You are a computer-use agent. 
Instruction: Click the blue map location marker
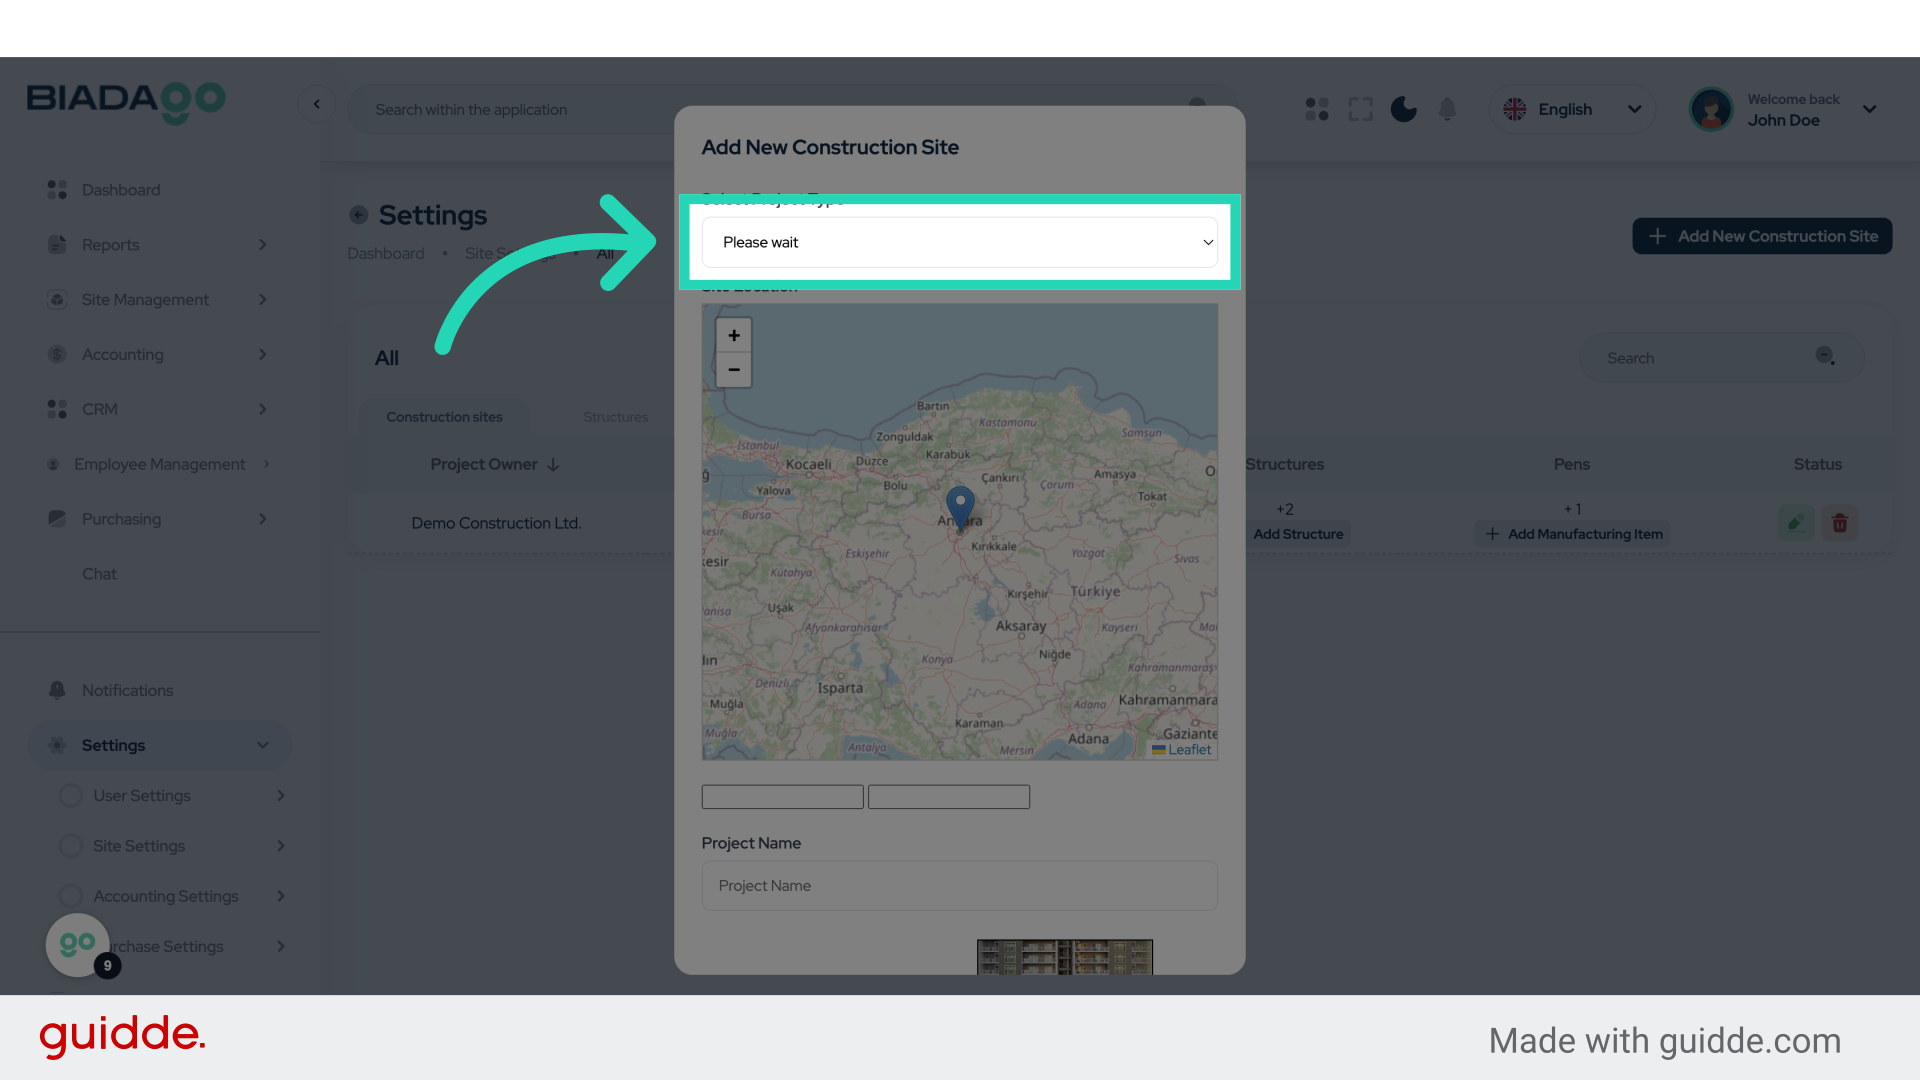(x=960, y=506)
